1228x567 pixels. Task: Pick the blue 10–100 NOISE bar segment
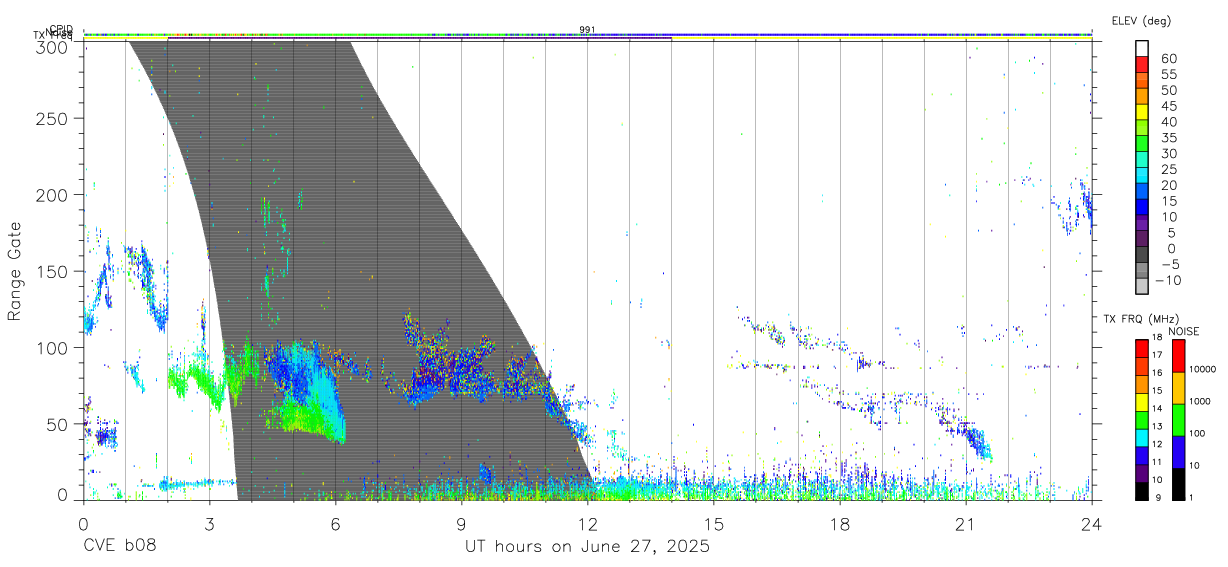(x=1178, y=452)
